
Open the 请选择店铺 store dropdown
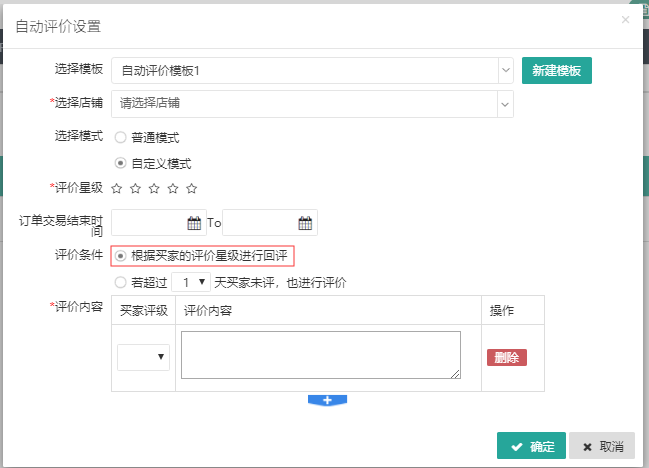[505, 102]
